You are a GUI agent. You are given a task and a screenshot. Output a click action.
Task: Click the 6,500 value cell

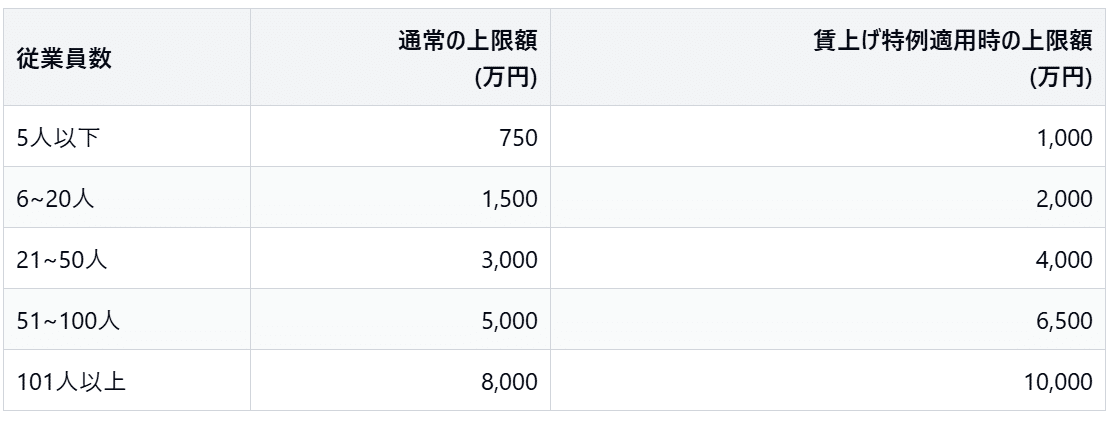(1062, 320)
